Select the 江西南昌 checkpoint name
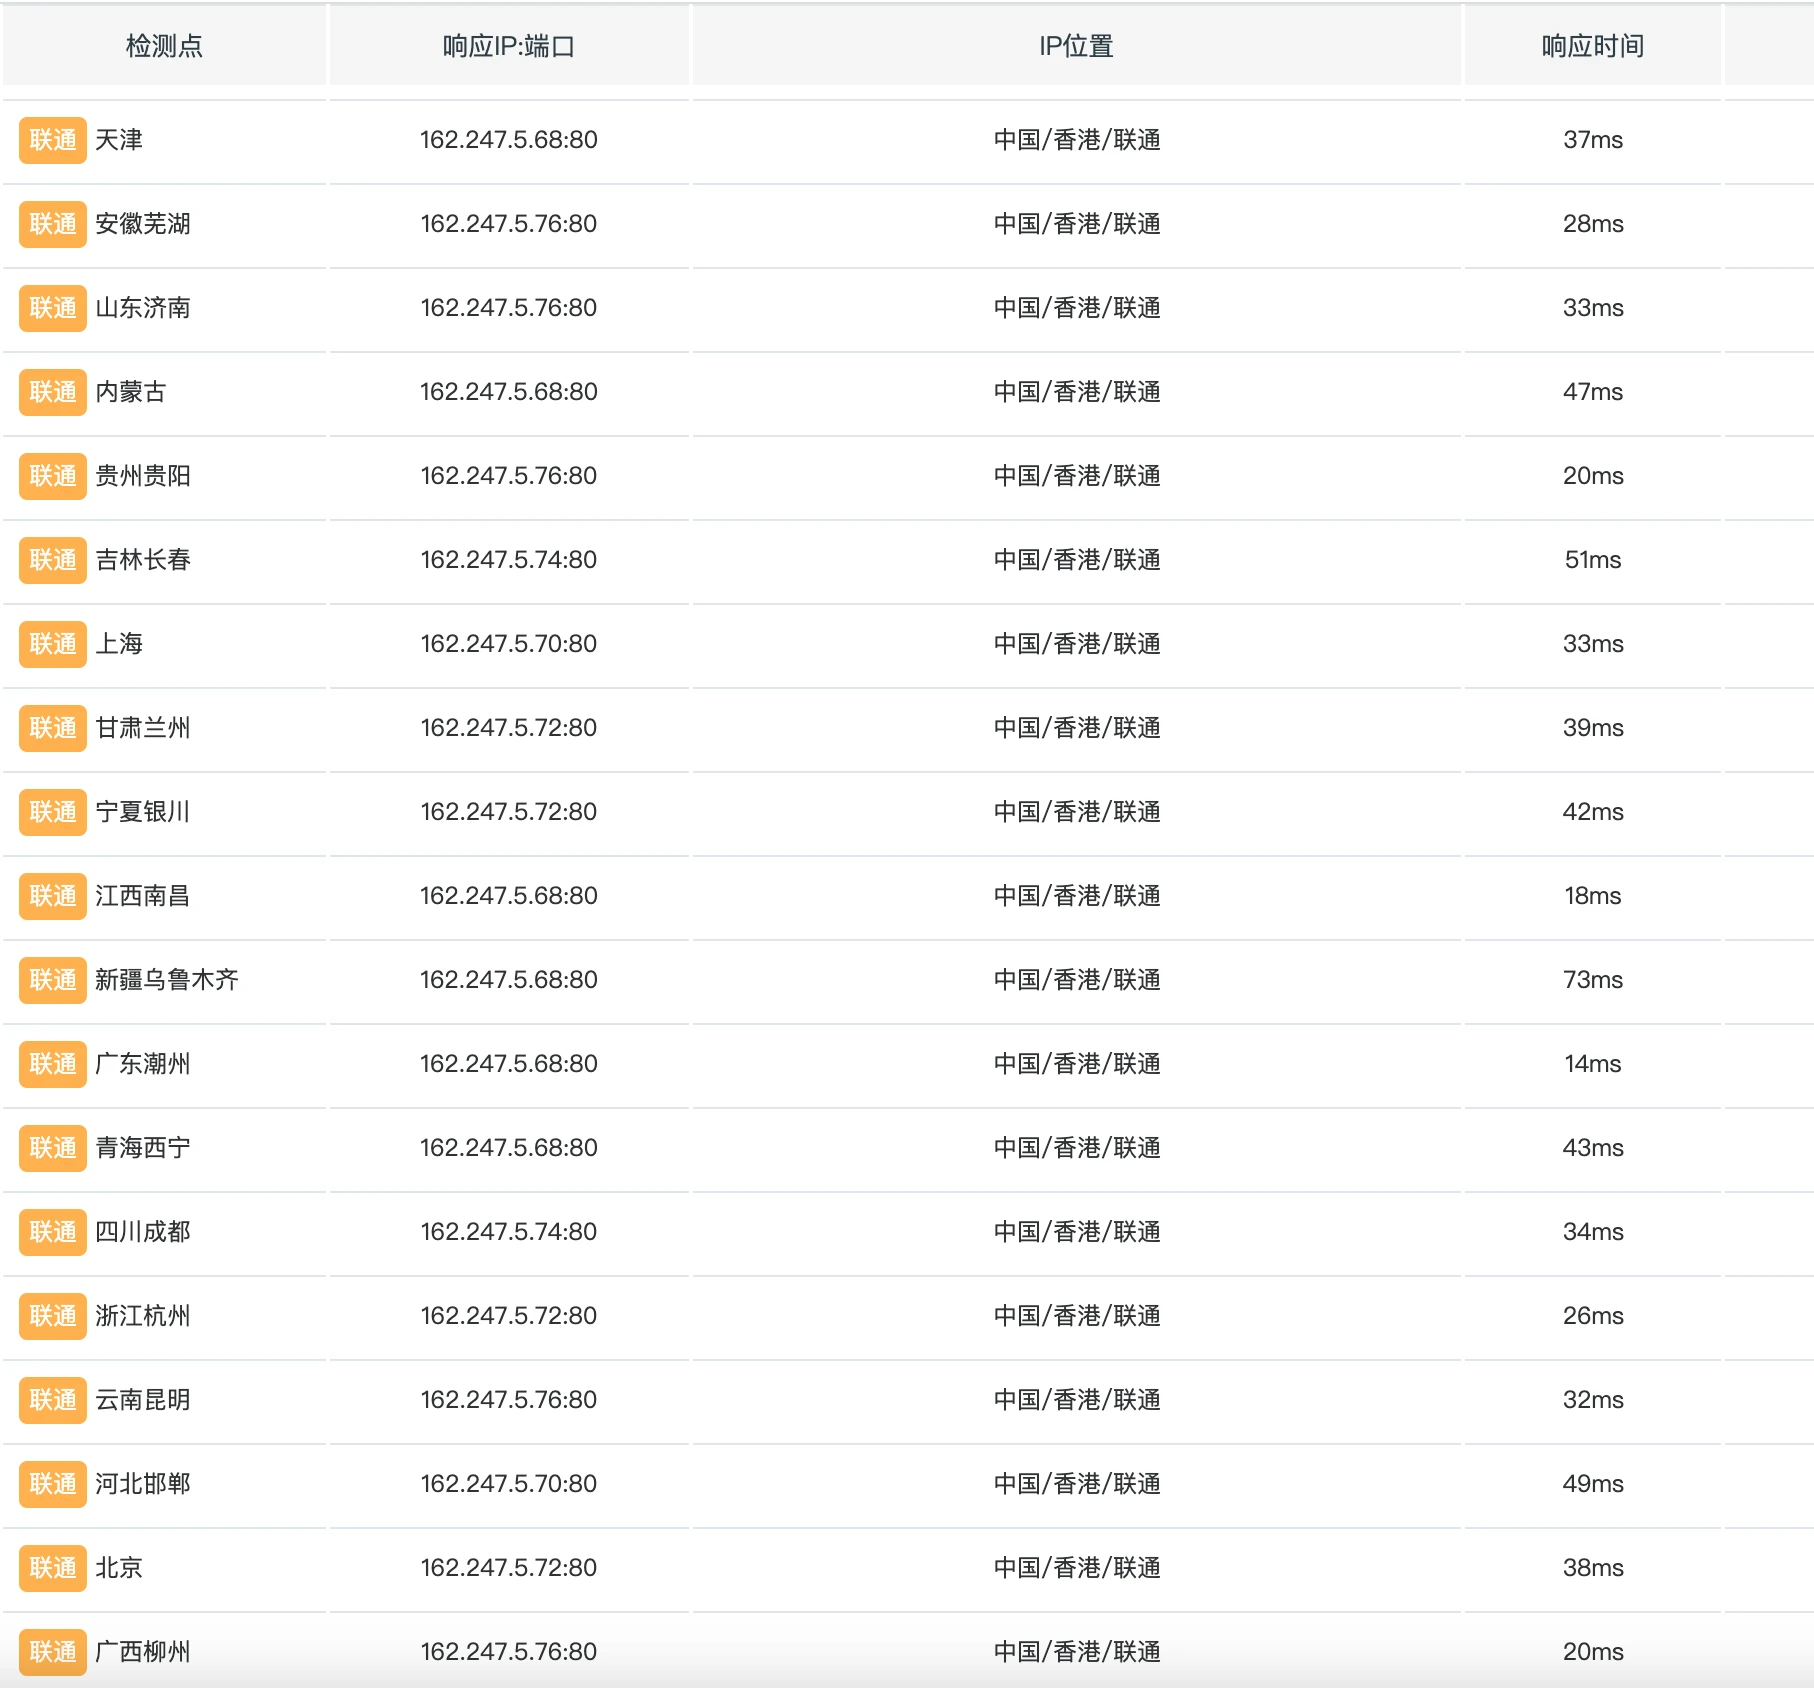This screenshot has height=1688, width=1814. (x=143, y=896)
